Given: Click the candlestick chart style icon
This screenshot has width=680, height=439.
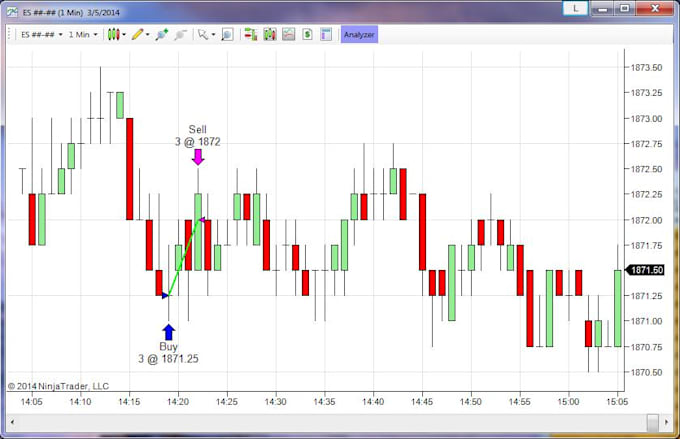Looking at the screenshot, I should pos(114,35).
